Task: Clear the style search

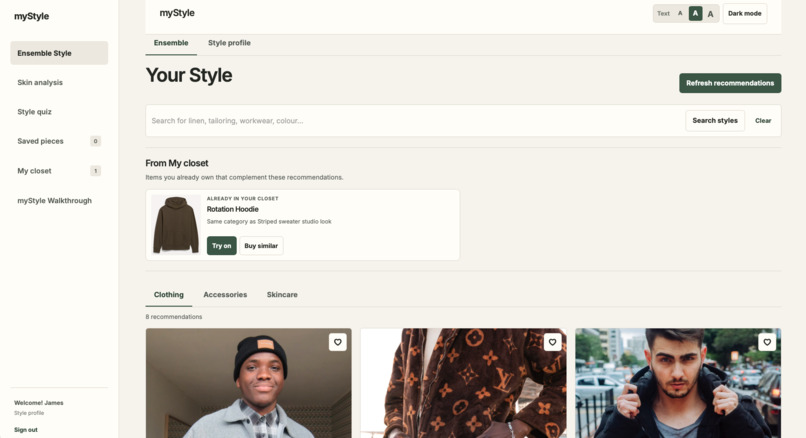Action: point(763,121)
